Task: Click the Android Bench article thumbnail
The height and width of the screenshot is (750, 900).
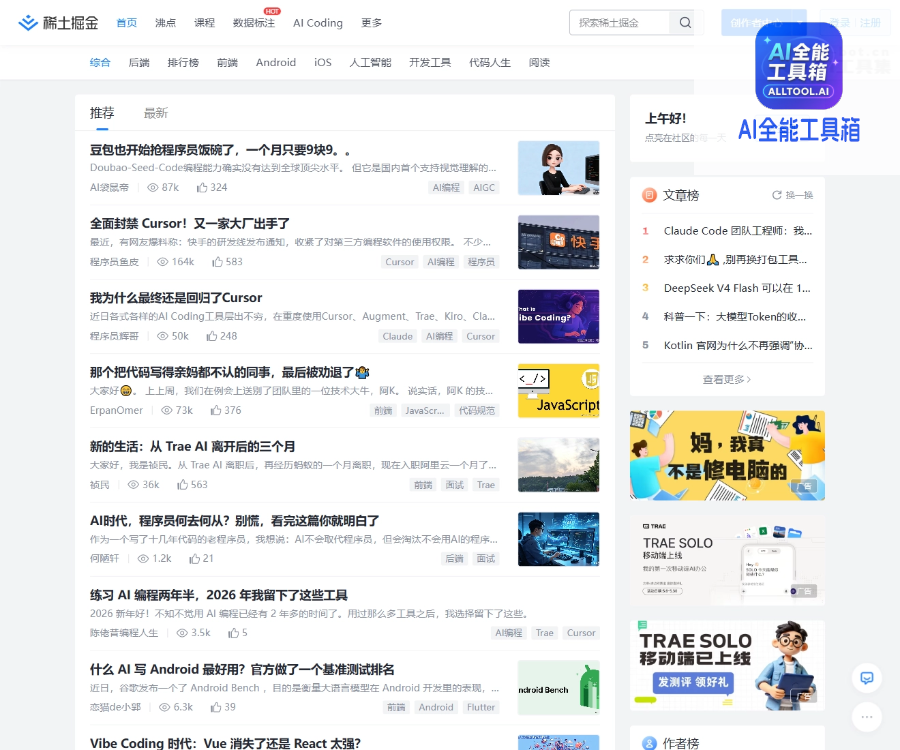Action: click(x=558, y=688)
